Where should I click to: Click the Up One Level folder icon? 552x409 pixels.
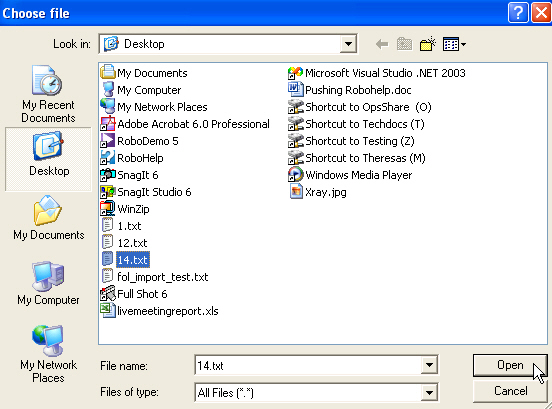(x=404, y=44)
